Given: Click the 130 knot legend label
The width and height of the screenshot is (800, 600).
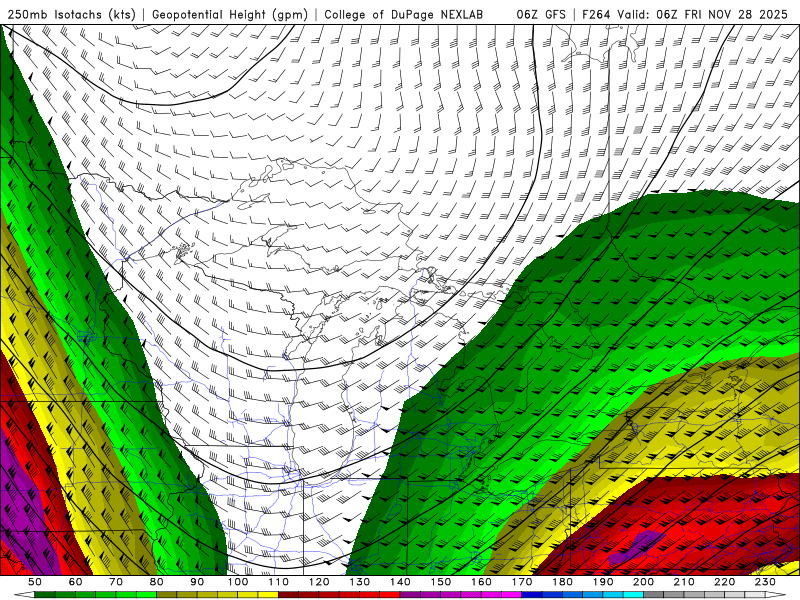Looking at the screenshot, I should point(360,582).
